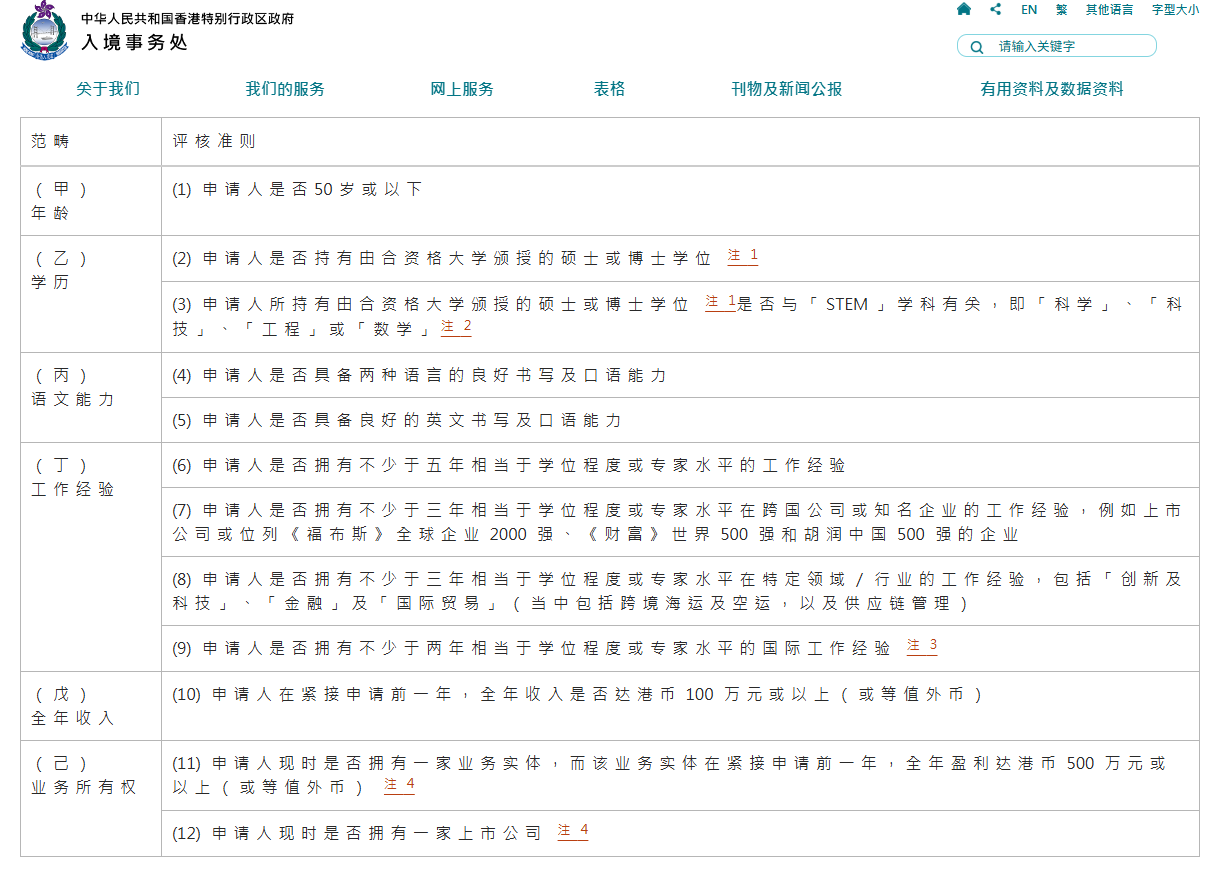The width and height of the screenshot is (1214, 869).
Task: Click the search magnifier icon
Action: pos(977,47)
